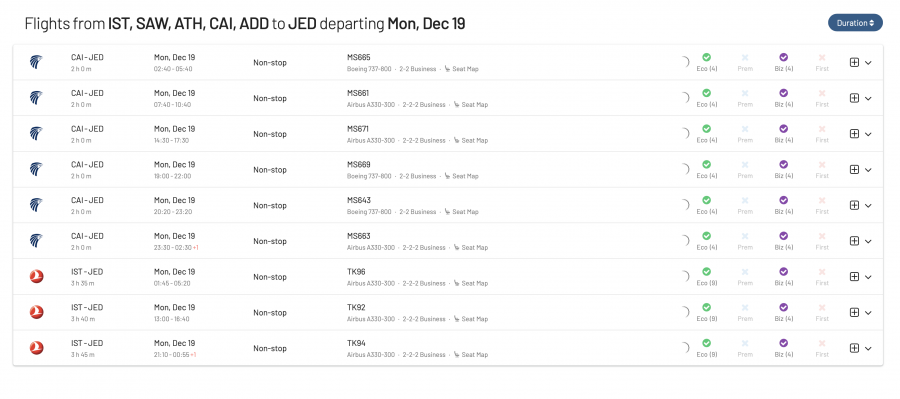Select the purple Biz checkmark for MS643
This screenshot has height=399, width=900.
point(783,200)
